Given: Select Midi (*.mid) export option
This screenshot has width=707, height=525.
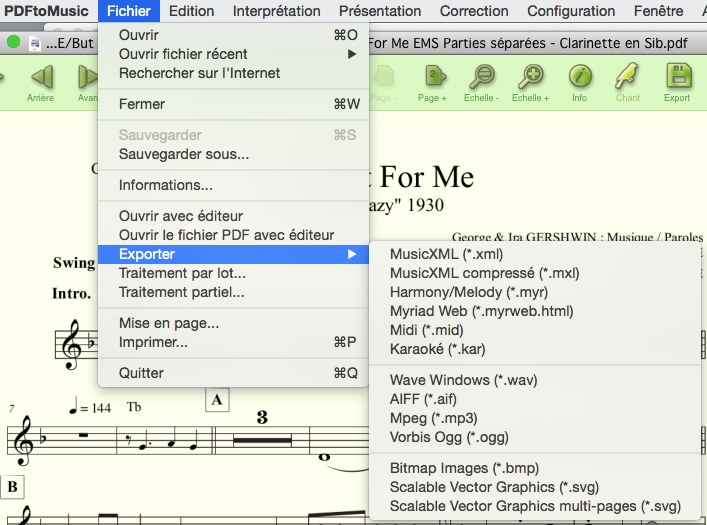Looking at the screenshot, I should (x=427, y=330).
